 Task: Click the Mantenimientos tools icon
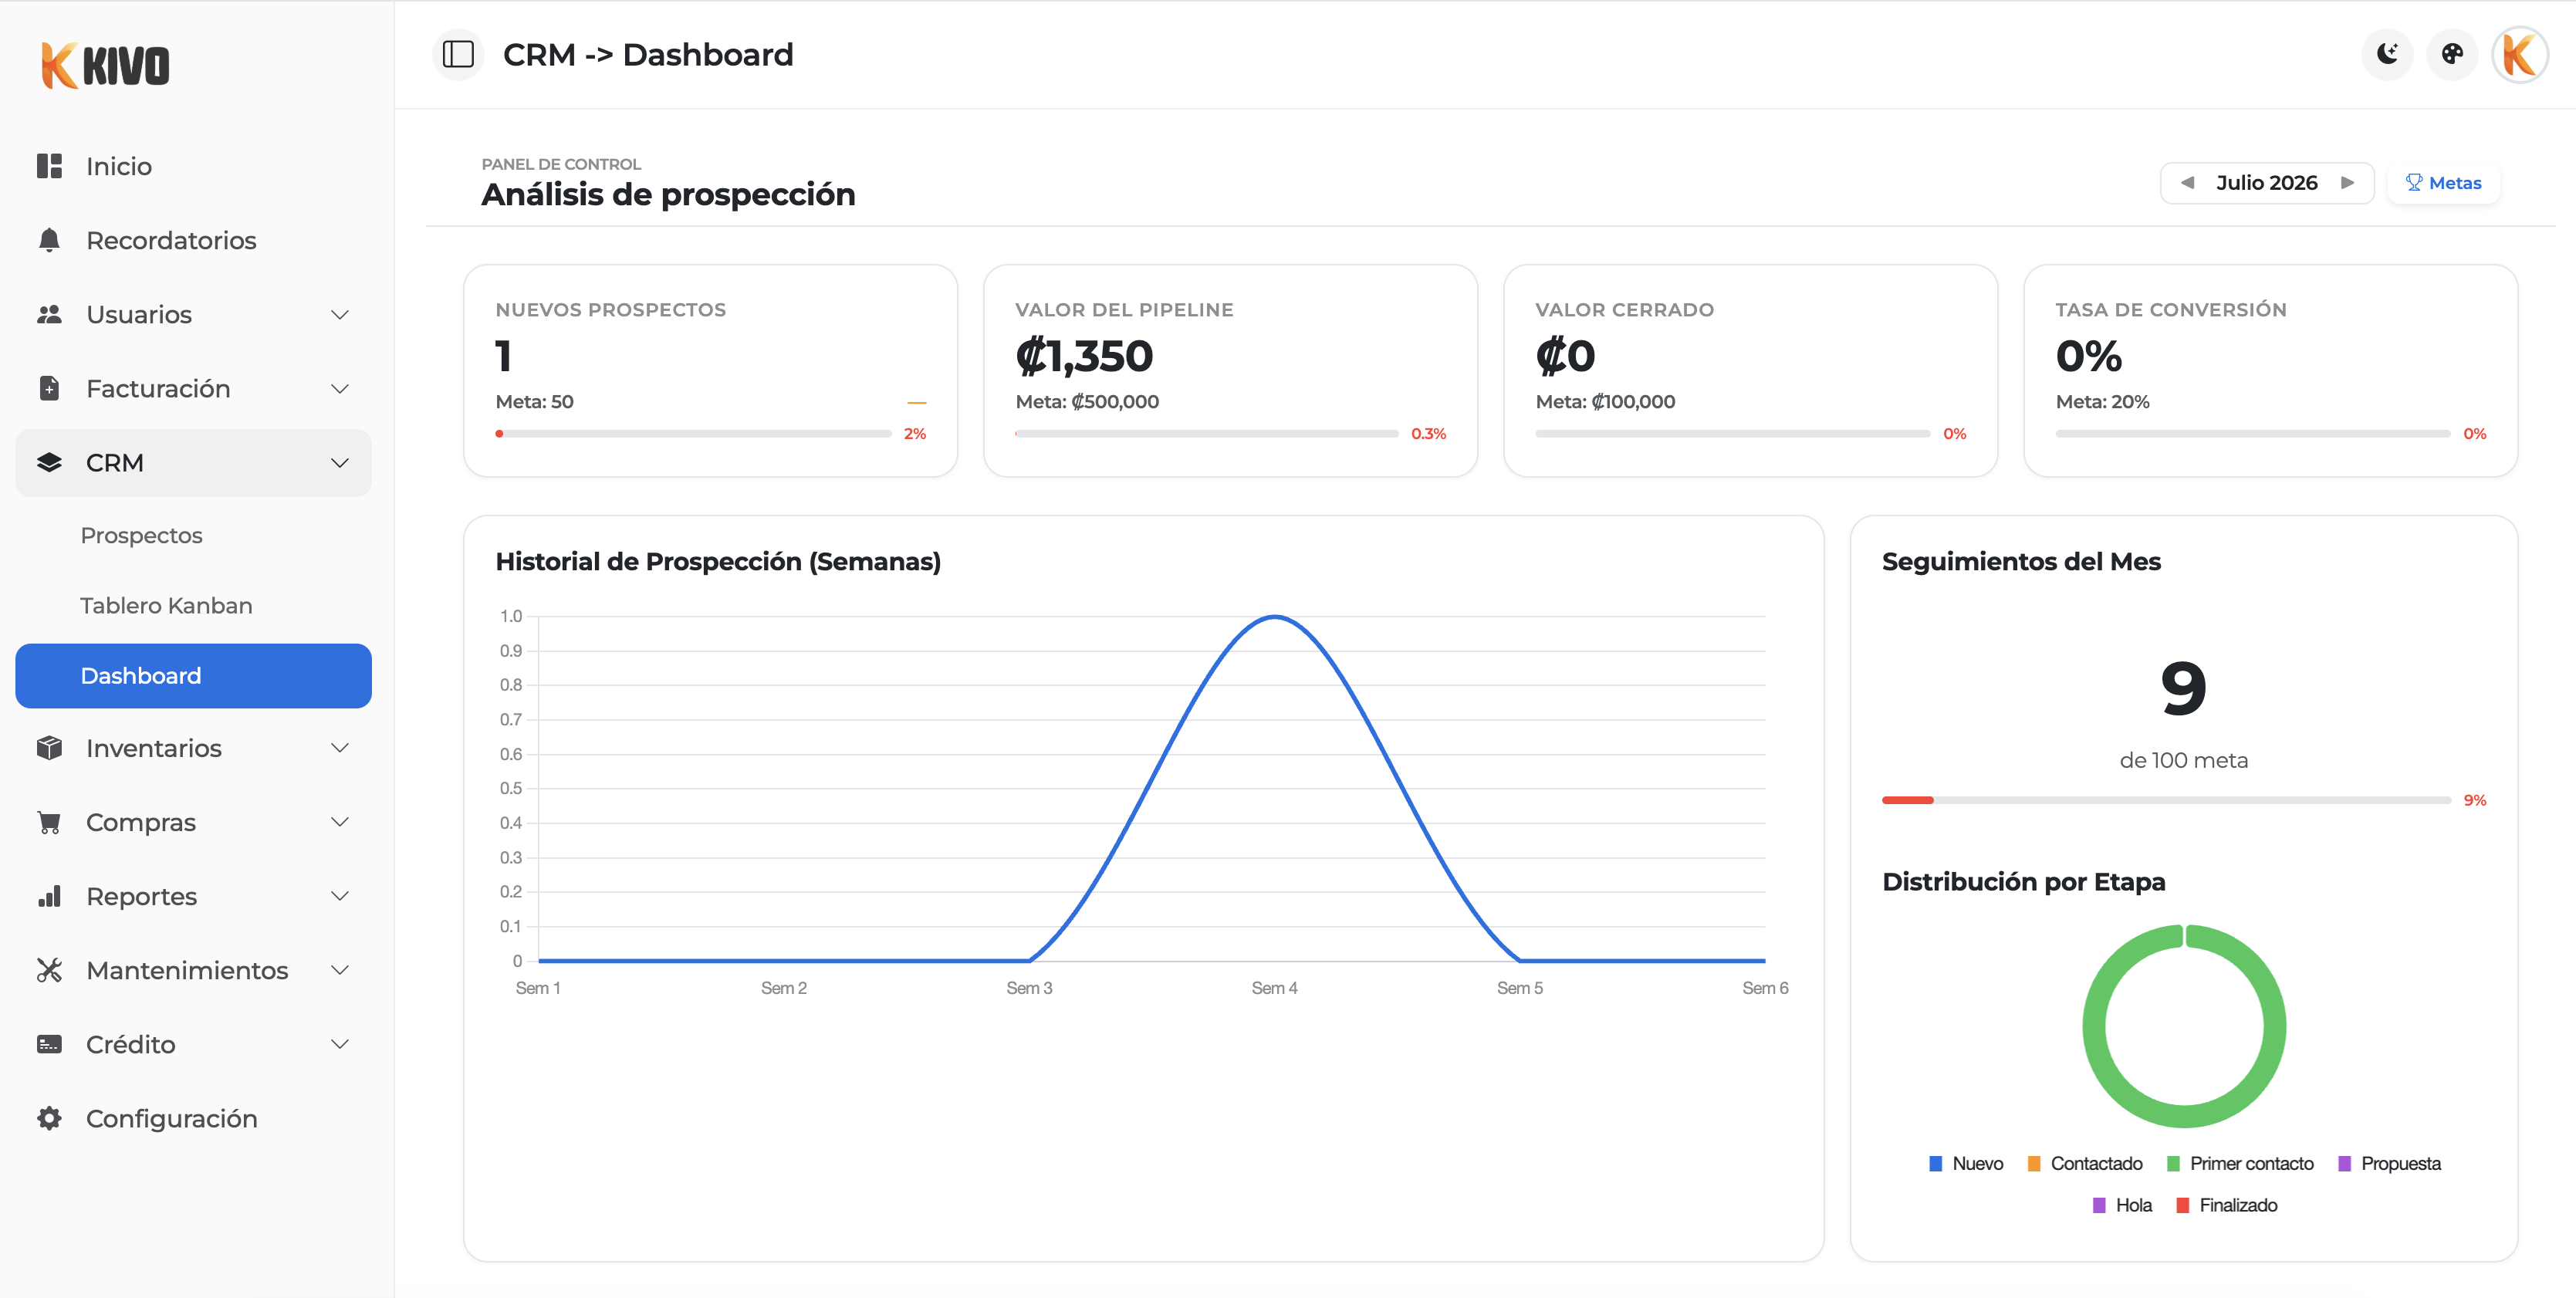49,970
